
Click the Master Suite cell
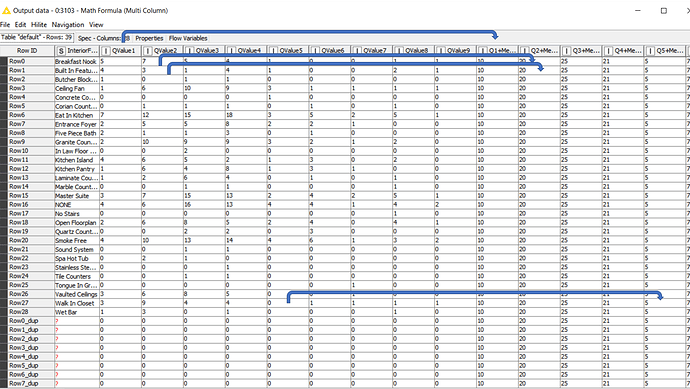[77, 196]
